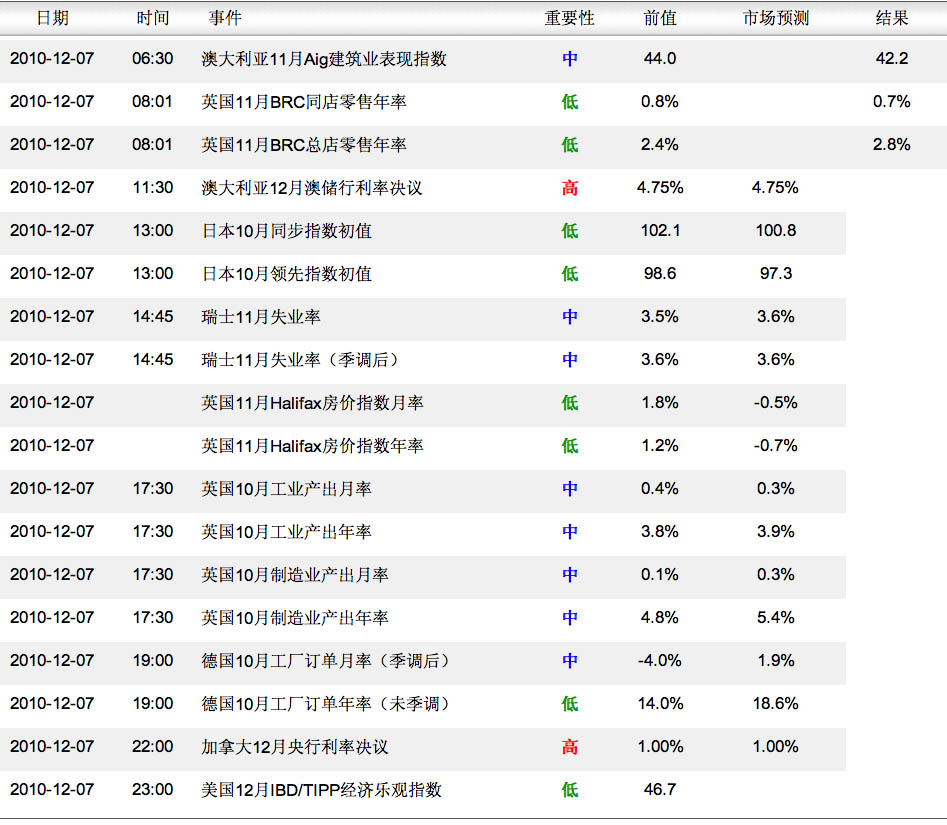Click time 23:00
This screenshot has width=947, height=825.
(153, 790)
